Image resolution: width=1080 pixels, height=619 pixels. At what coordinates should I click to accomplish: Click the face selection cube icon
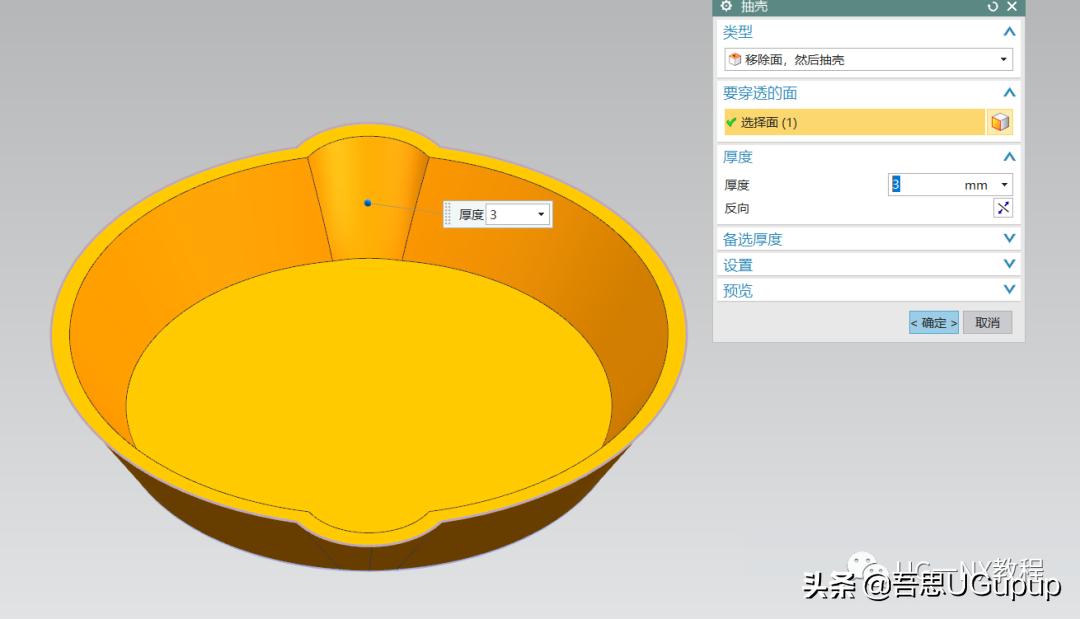999,123
